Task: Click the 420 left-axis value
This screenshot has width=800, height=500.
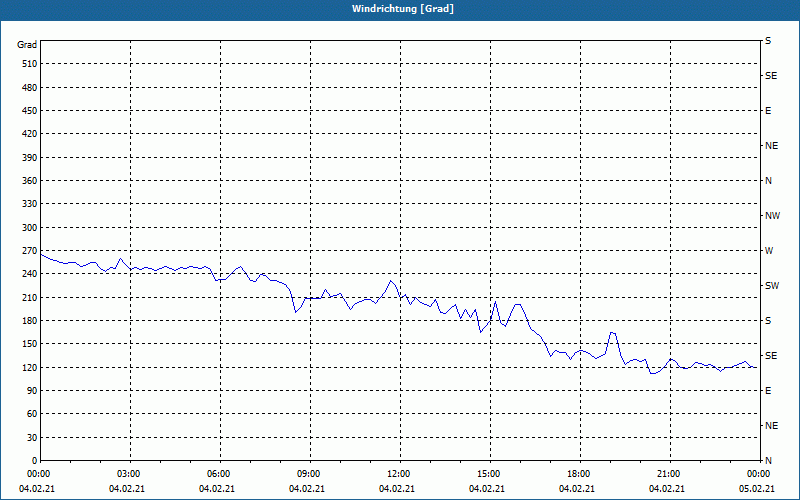Action: tap(30, 134)
